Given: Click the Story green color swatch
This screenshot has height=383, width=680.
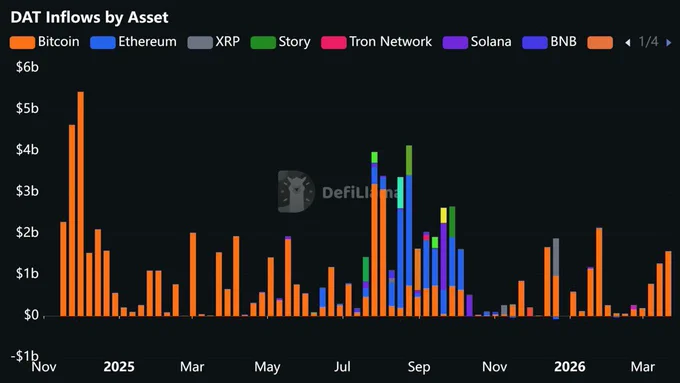Looking at the screenshot, I should [263, 43].
